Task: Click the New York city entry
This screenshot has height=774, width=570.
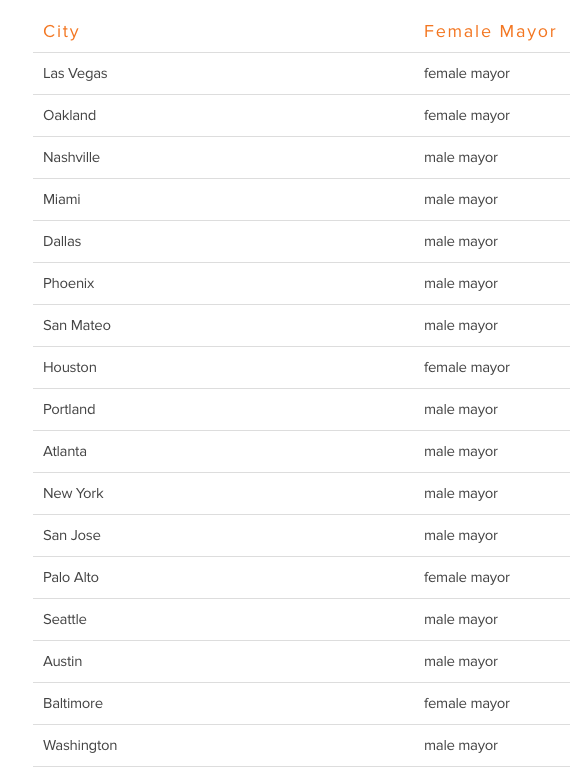Action: click(x=74, y=493)
